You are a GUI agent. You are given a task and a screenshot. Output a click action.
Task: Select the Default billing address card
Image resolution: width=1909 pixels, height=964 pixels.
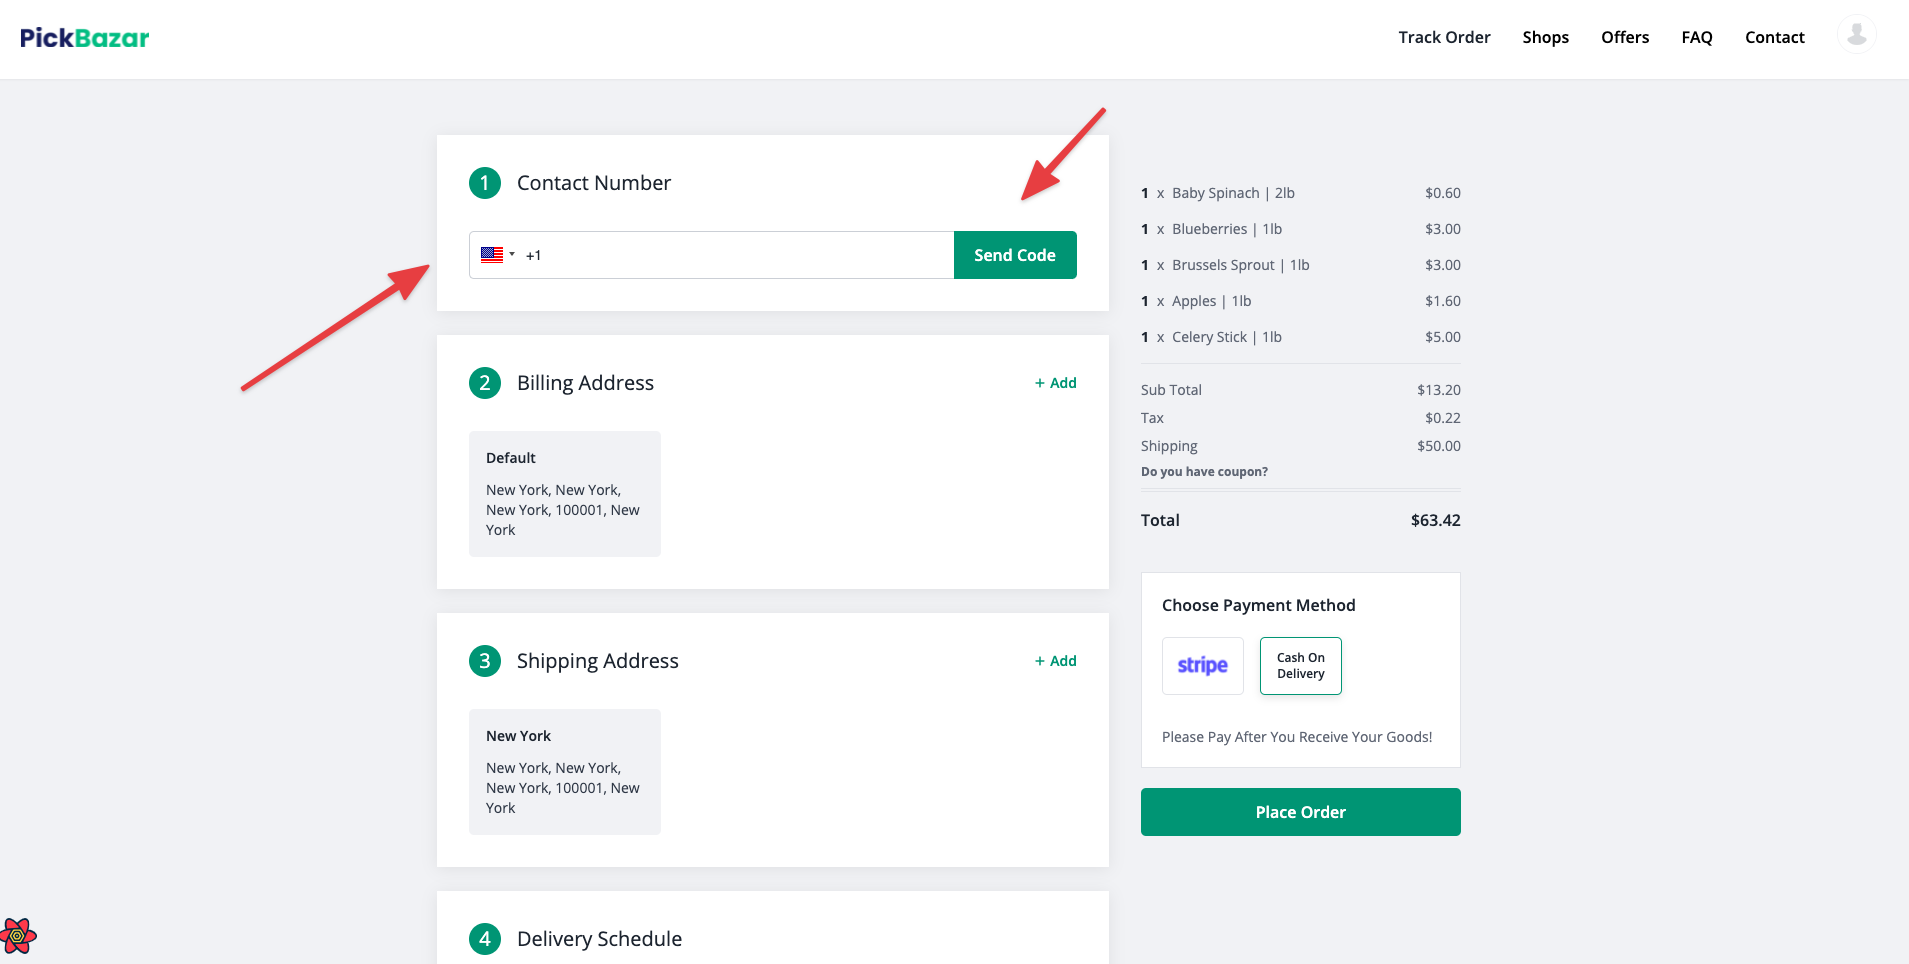[564, 494]
